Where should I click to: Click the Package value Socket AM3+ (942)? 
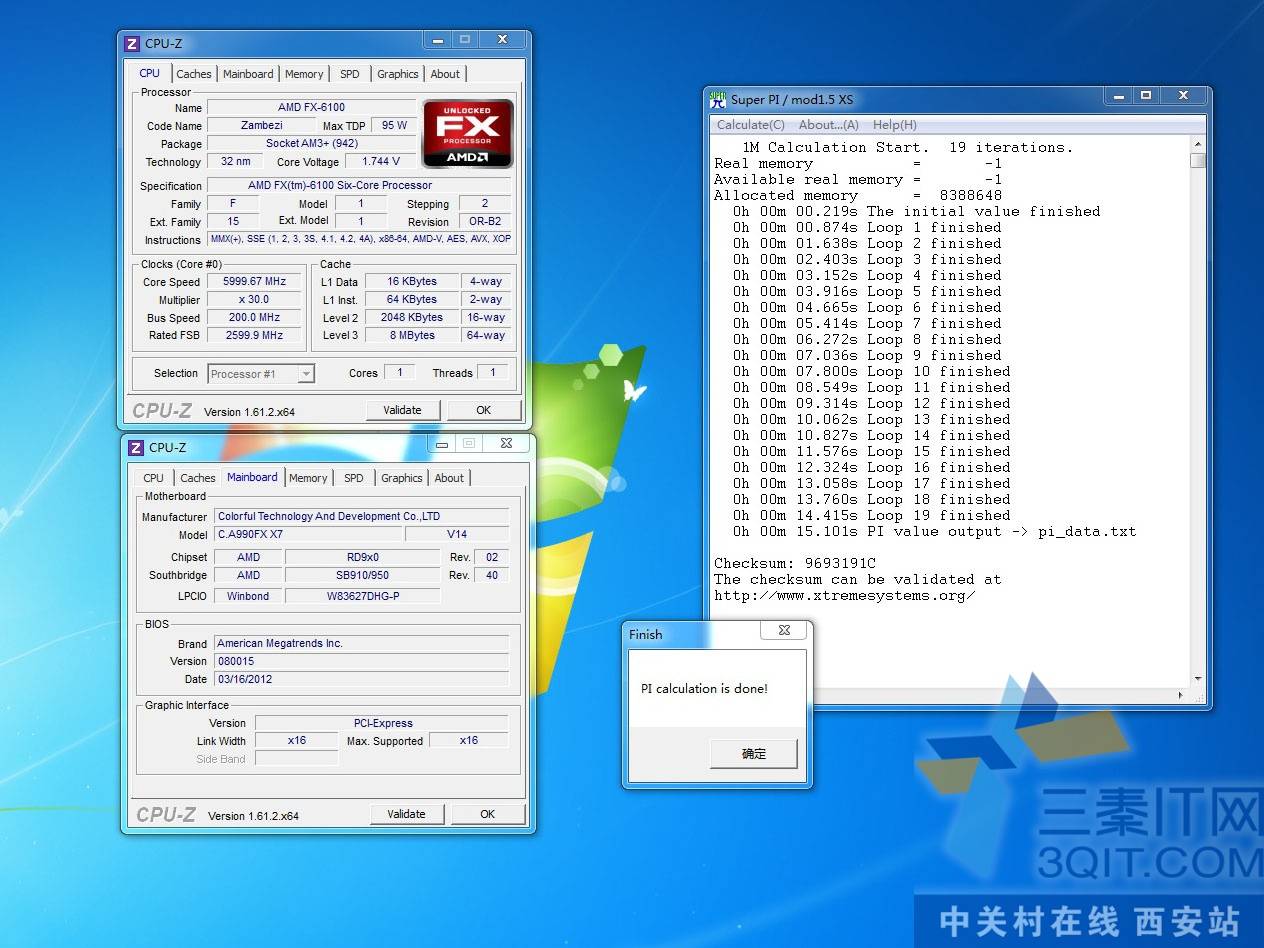pos(311,143)
